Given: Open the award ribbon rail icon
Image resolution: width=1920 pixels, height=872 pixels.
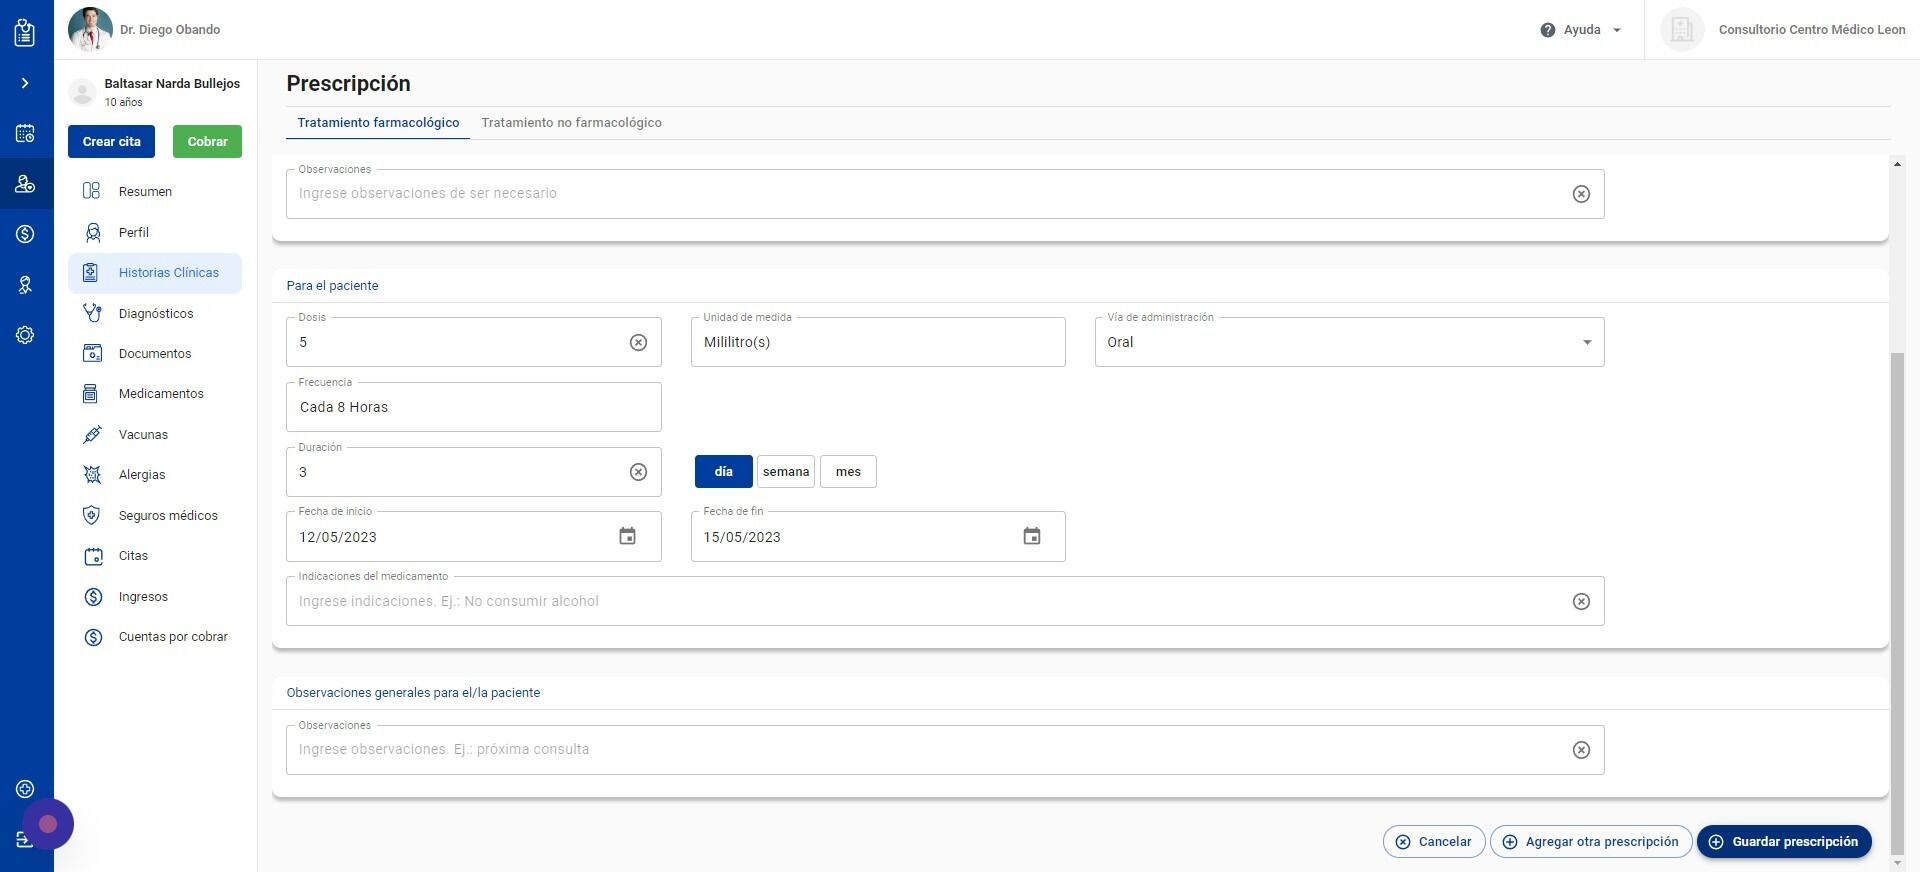Looking at the screenshot, I should pos(25,285).
